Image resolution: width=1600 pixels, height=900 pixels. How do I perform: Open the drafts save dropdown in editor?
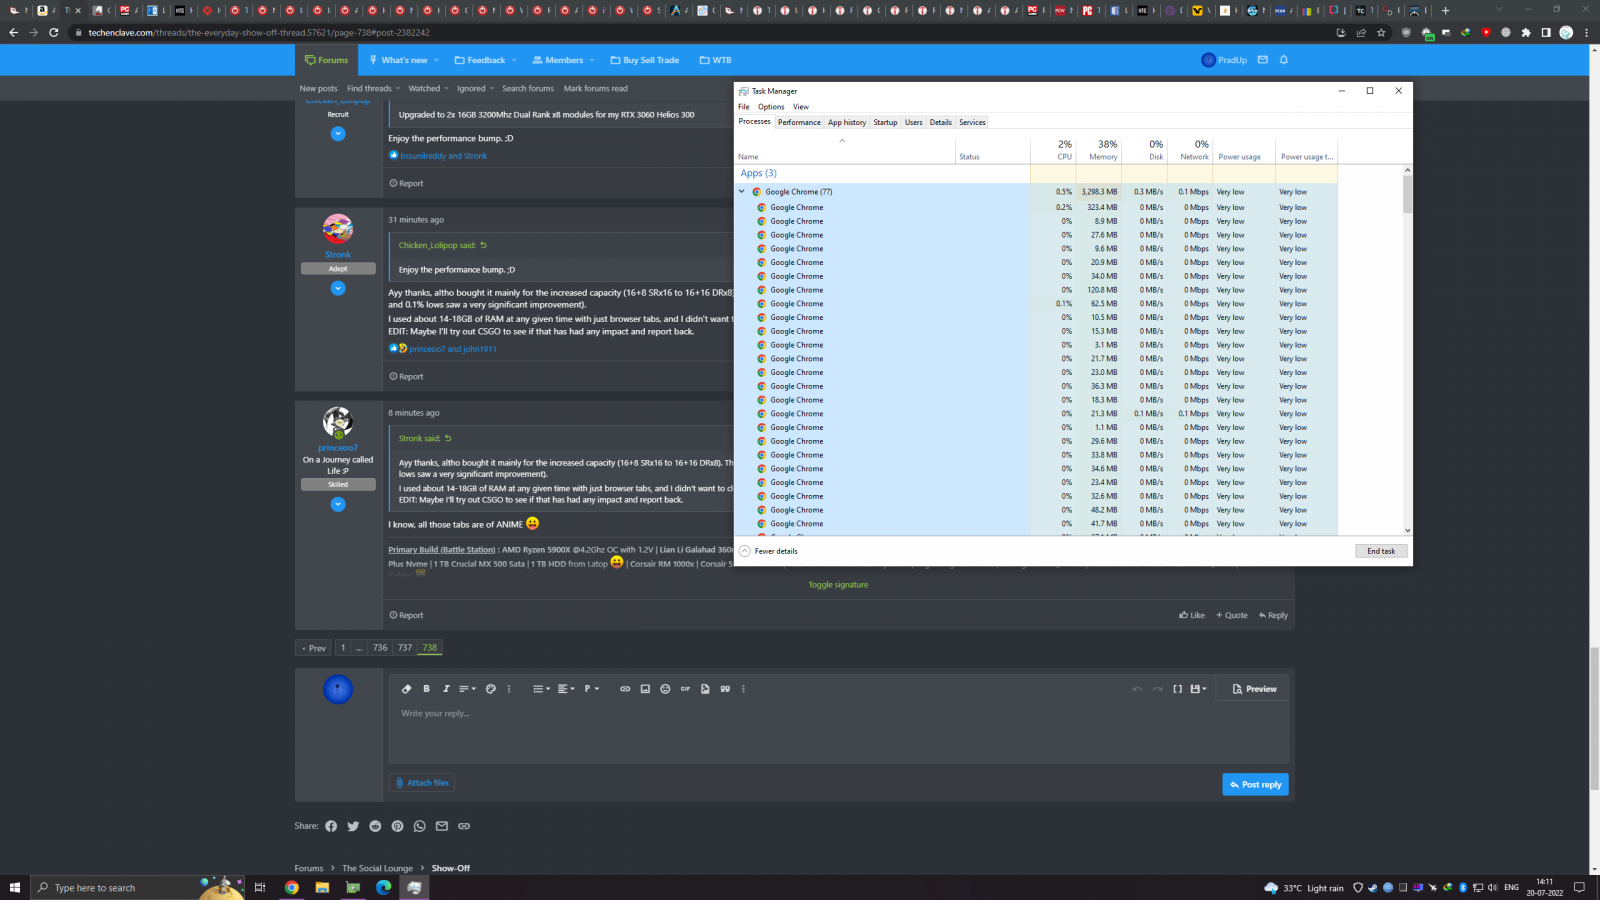1198,689
